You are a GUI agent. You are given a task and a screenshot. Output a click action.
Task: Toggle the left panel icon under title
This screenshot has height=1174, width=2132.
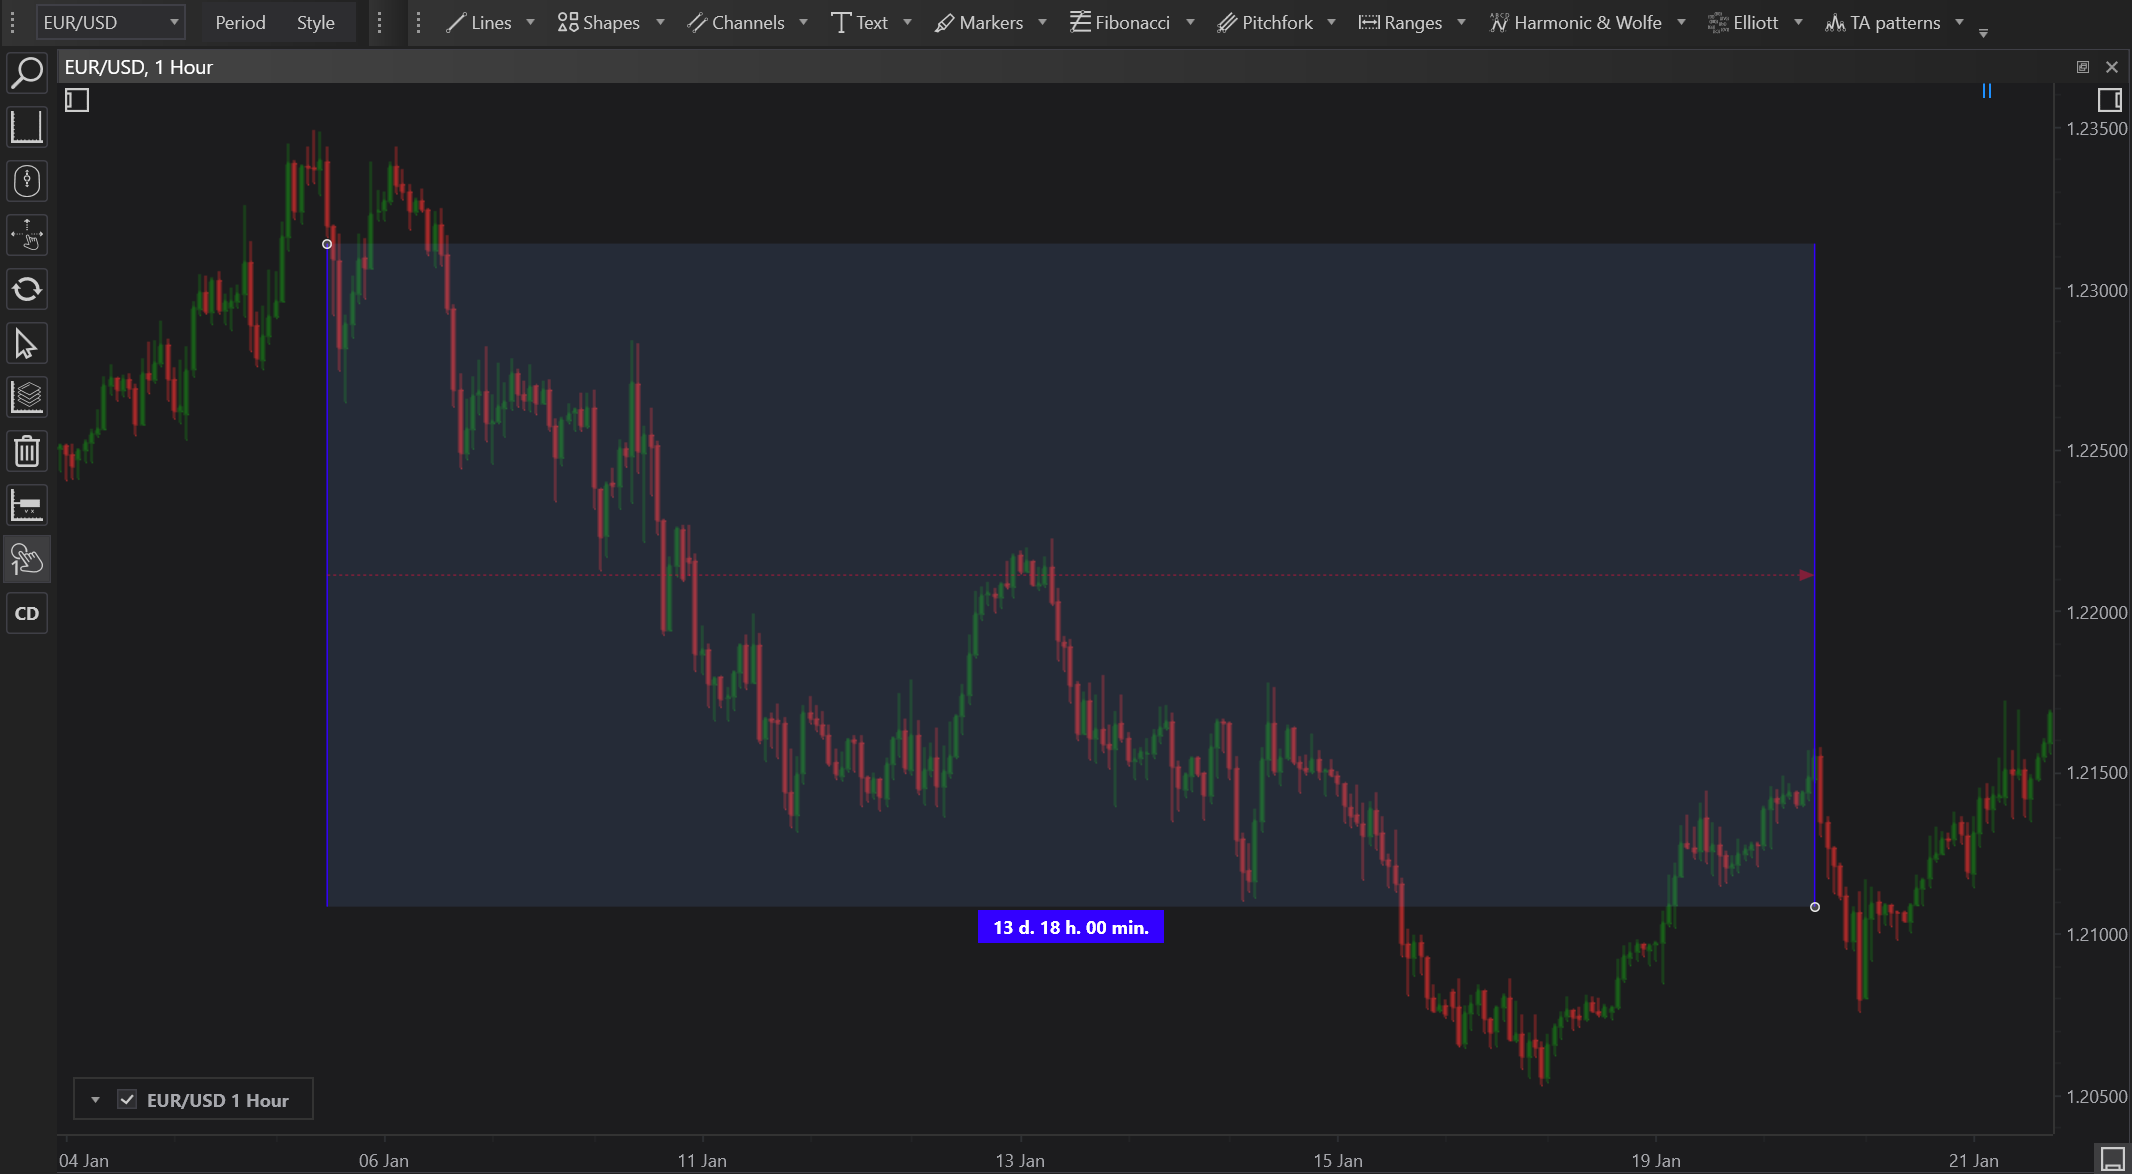pos(77,100)
